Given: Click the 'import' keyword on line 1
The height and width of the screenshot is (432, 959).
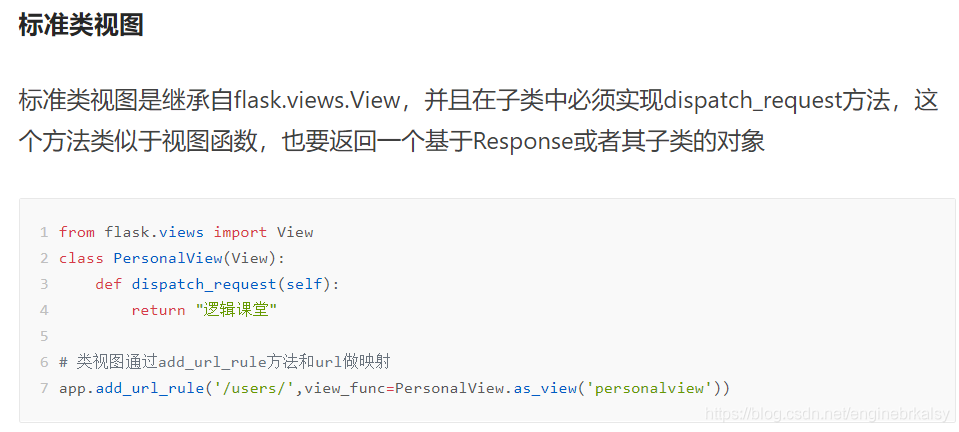Looking at the screenshot, I should click(240, 232).
